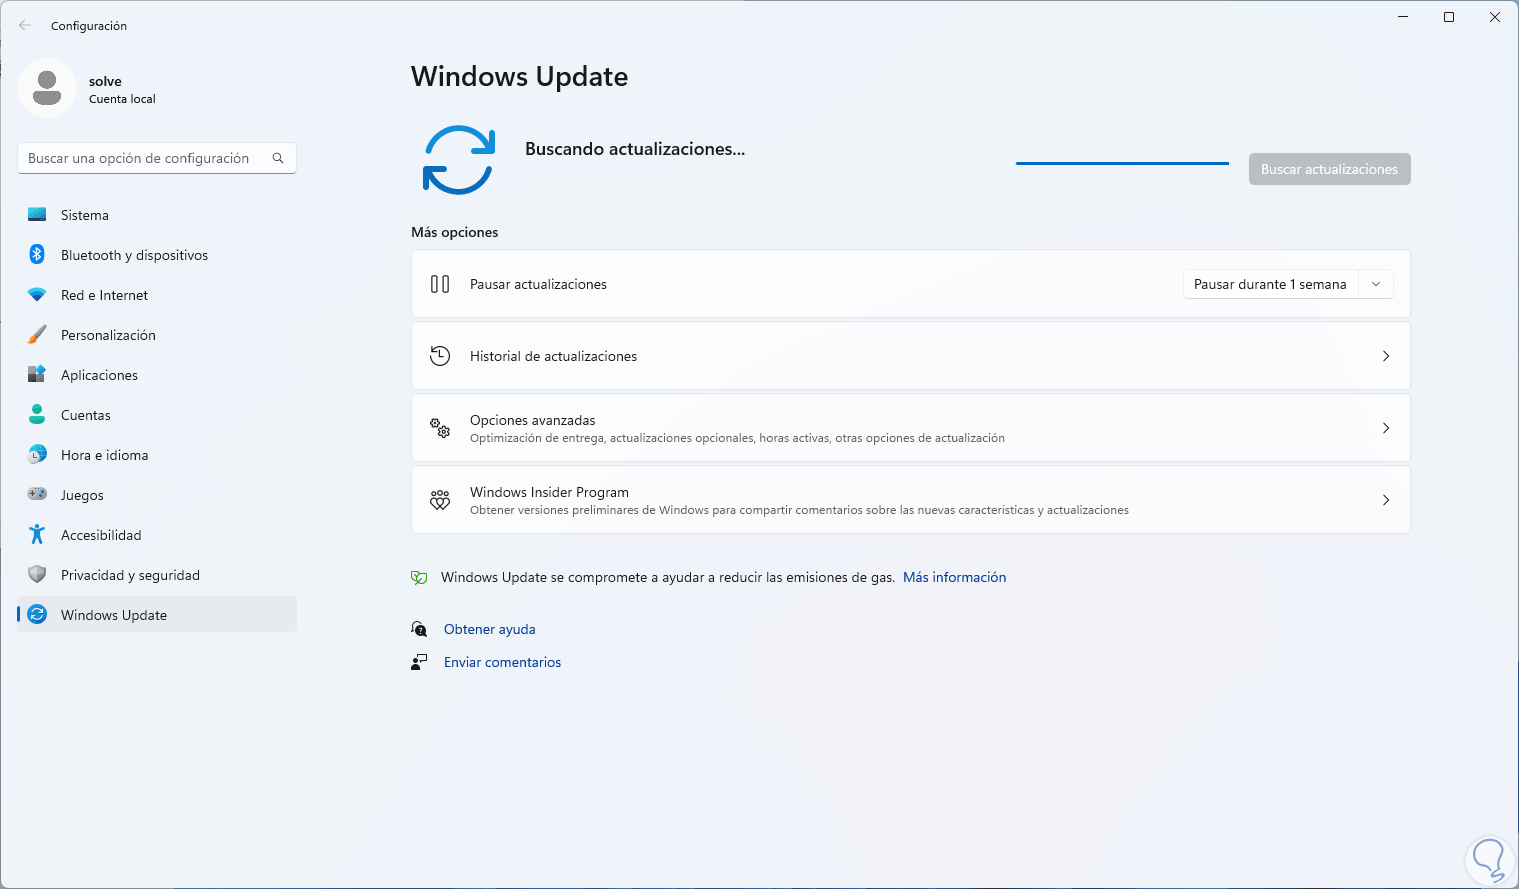This screenshot has height=889, width=1519.
Task: Click the gears icon for Opciones avanzadas
Action: [440, 428]
